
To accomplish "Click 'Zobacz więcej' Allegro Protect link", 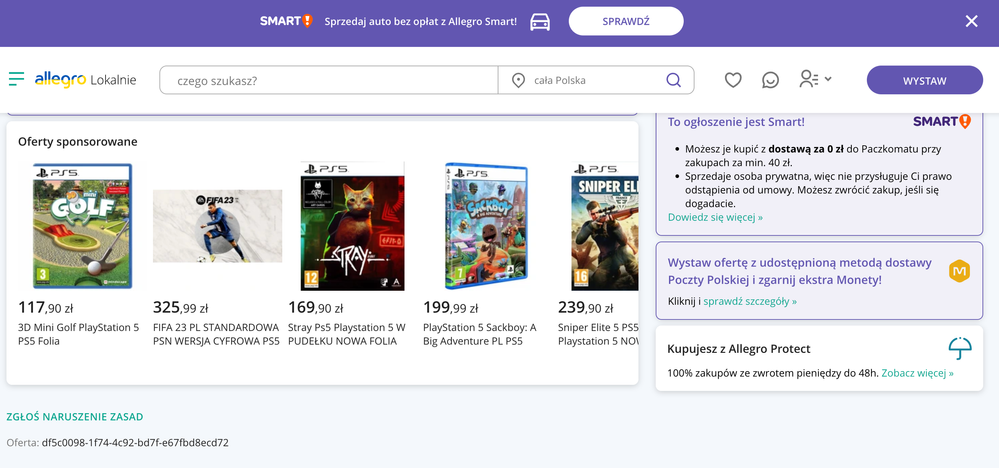I will click(917, 373).
